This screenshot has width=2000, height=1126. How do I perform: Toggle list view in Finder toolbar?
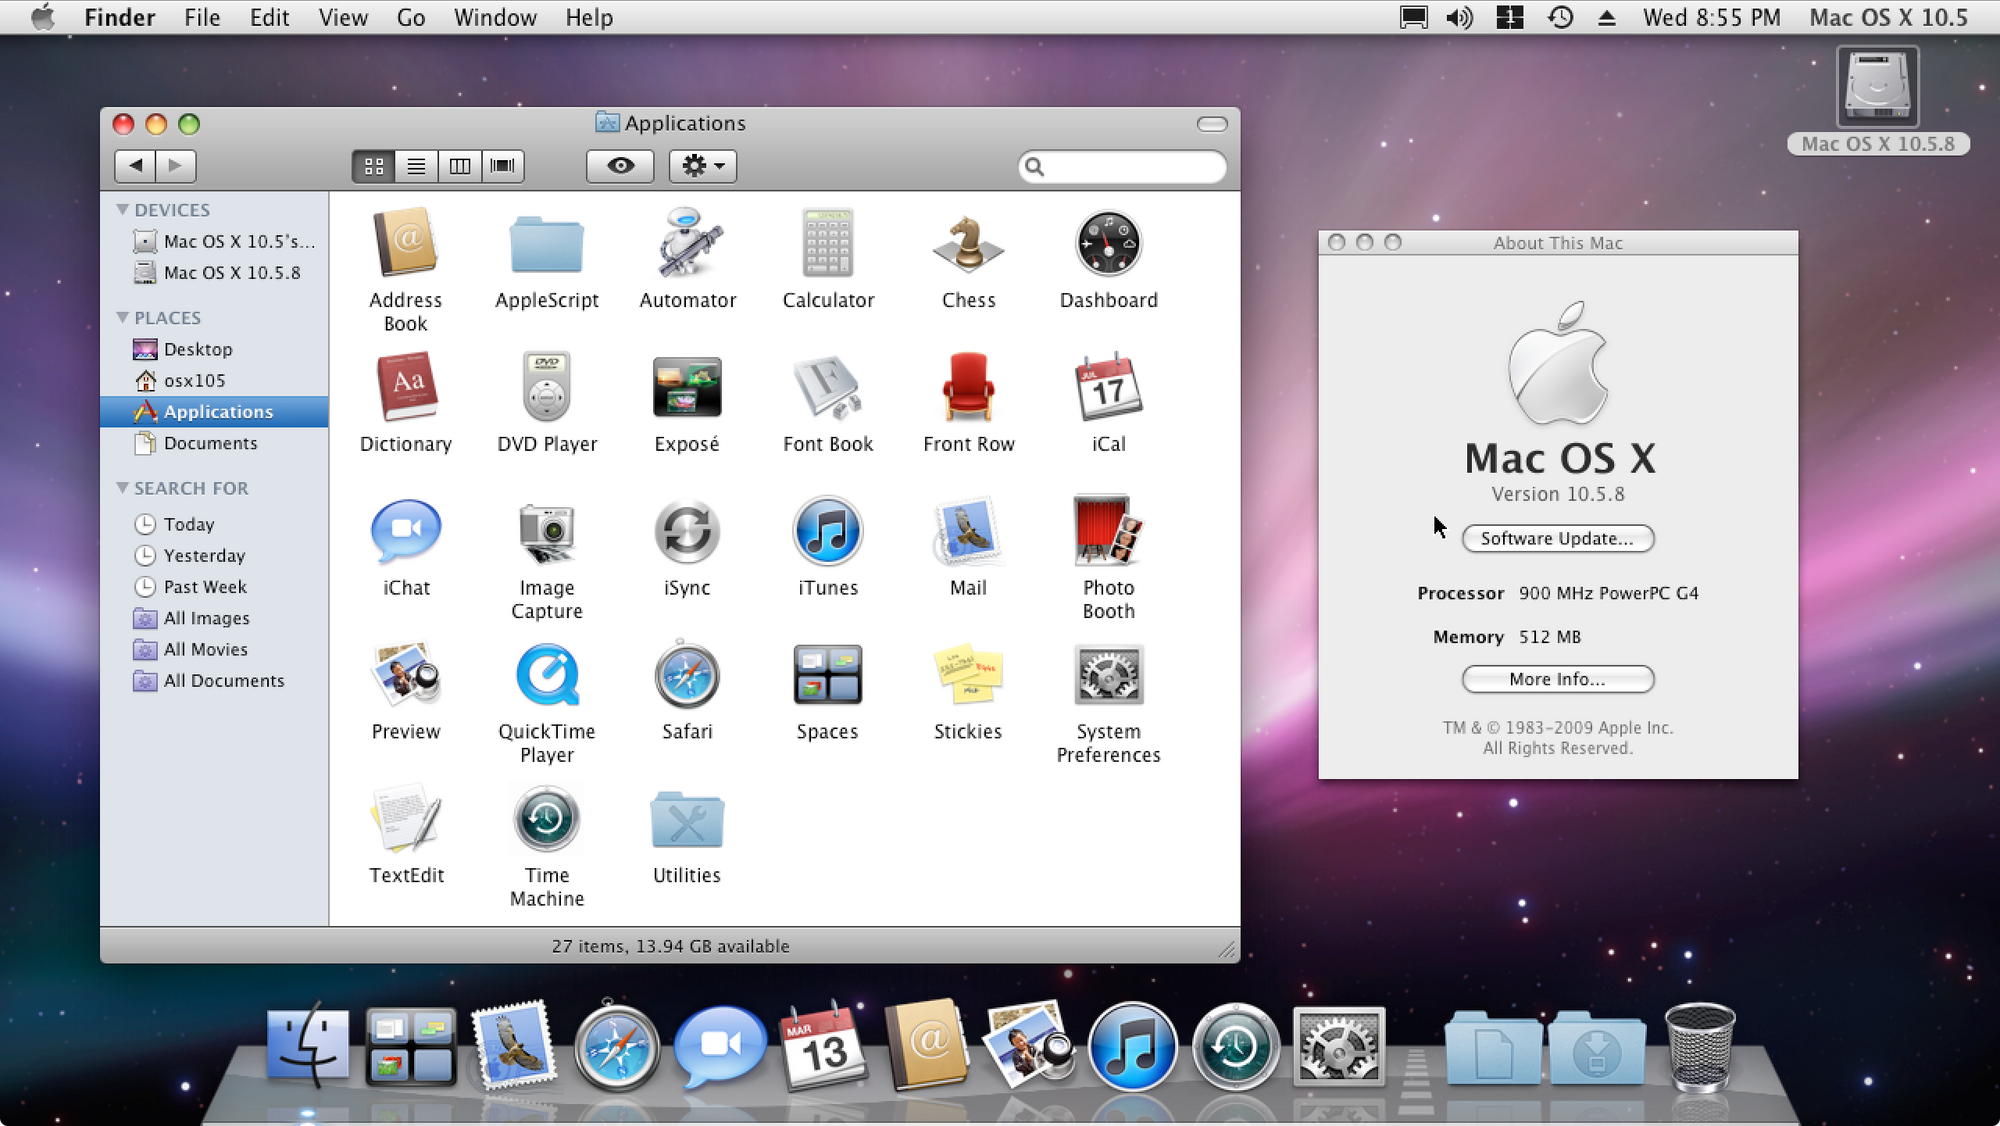(416, 165)
